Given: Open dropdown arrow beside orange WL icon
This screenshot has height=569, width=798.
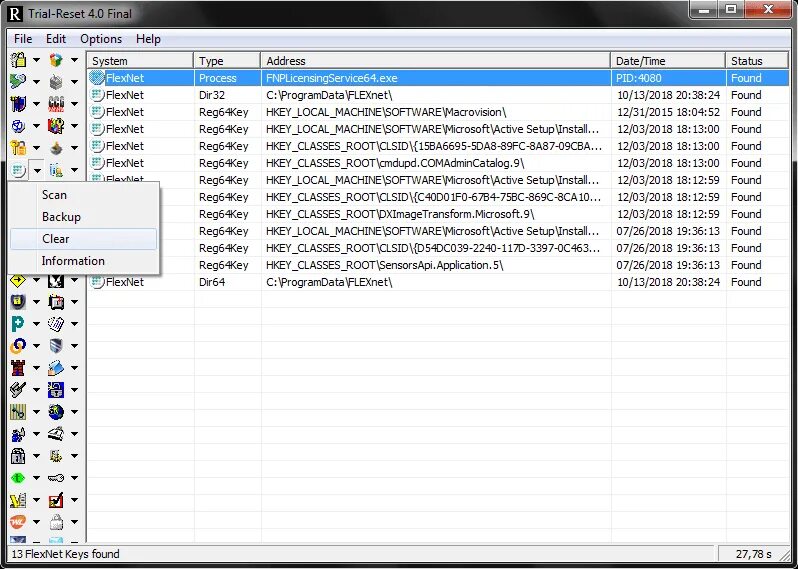Looking at the screenshot, I should [x=37, y=522].
